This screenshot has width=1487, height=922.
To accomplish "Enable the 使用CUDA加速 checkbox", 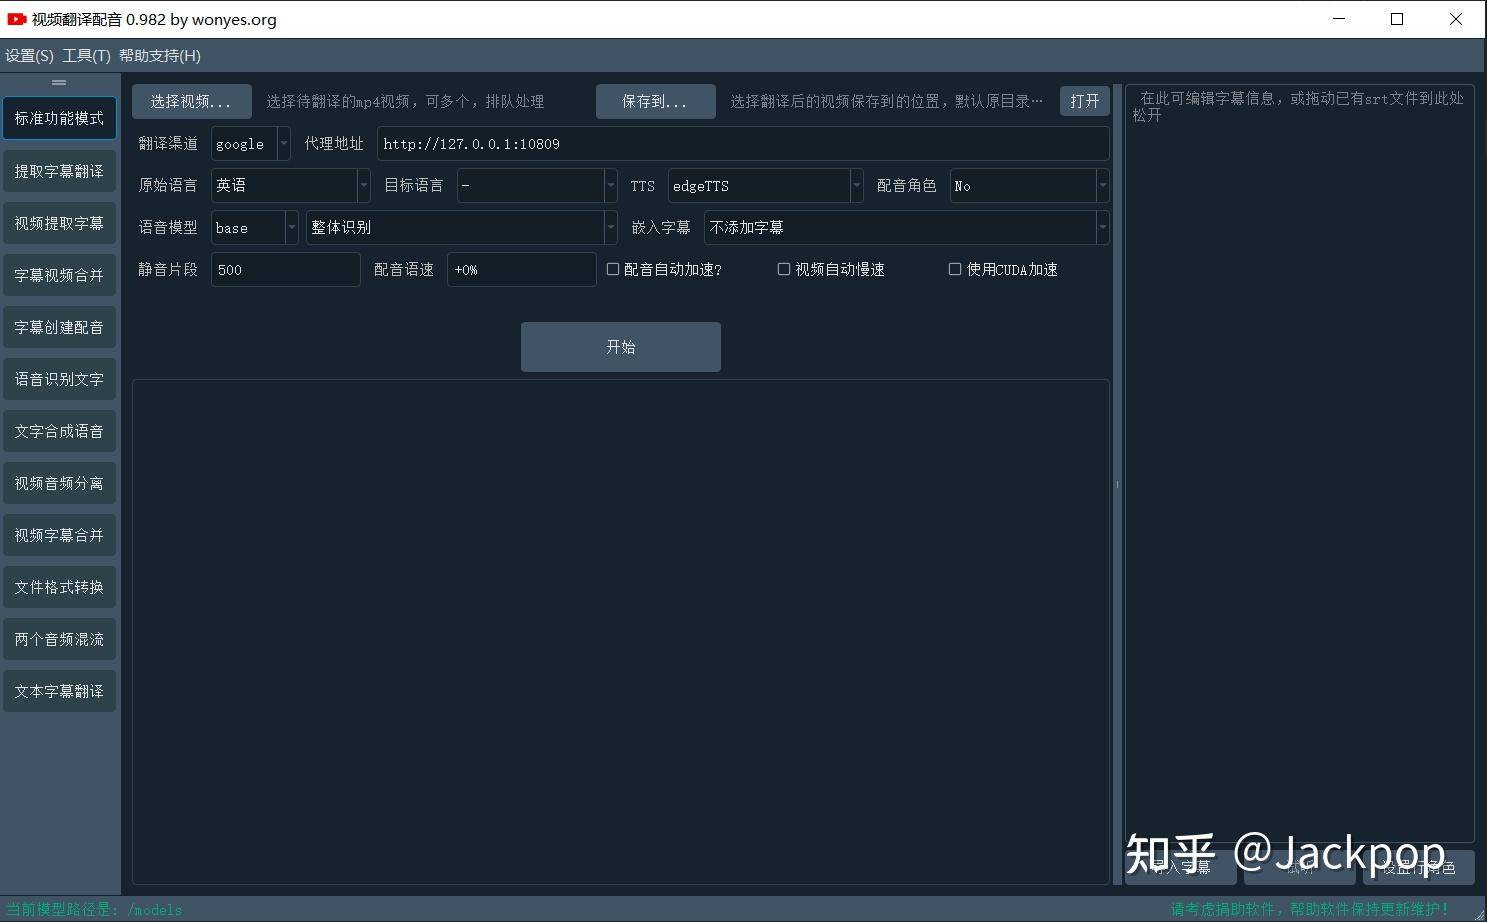I will 955,269.
